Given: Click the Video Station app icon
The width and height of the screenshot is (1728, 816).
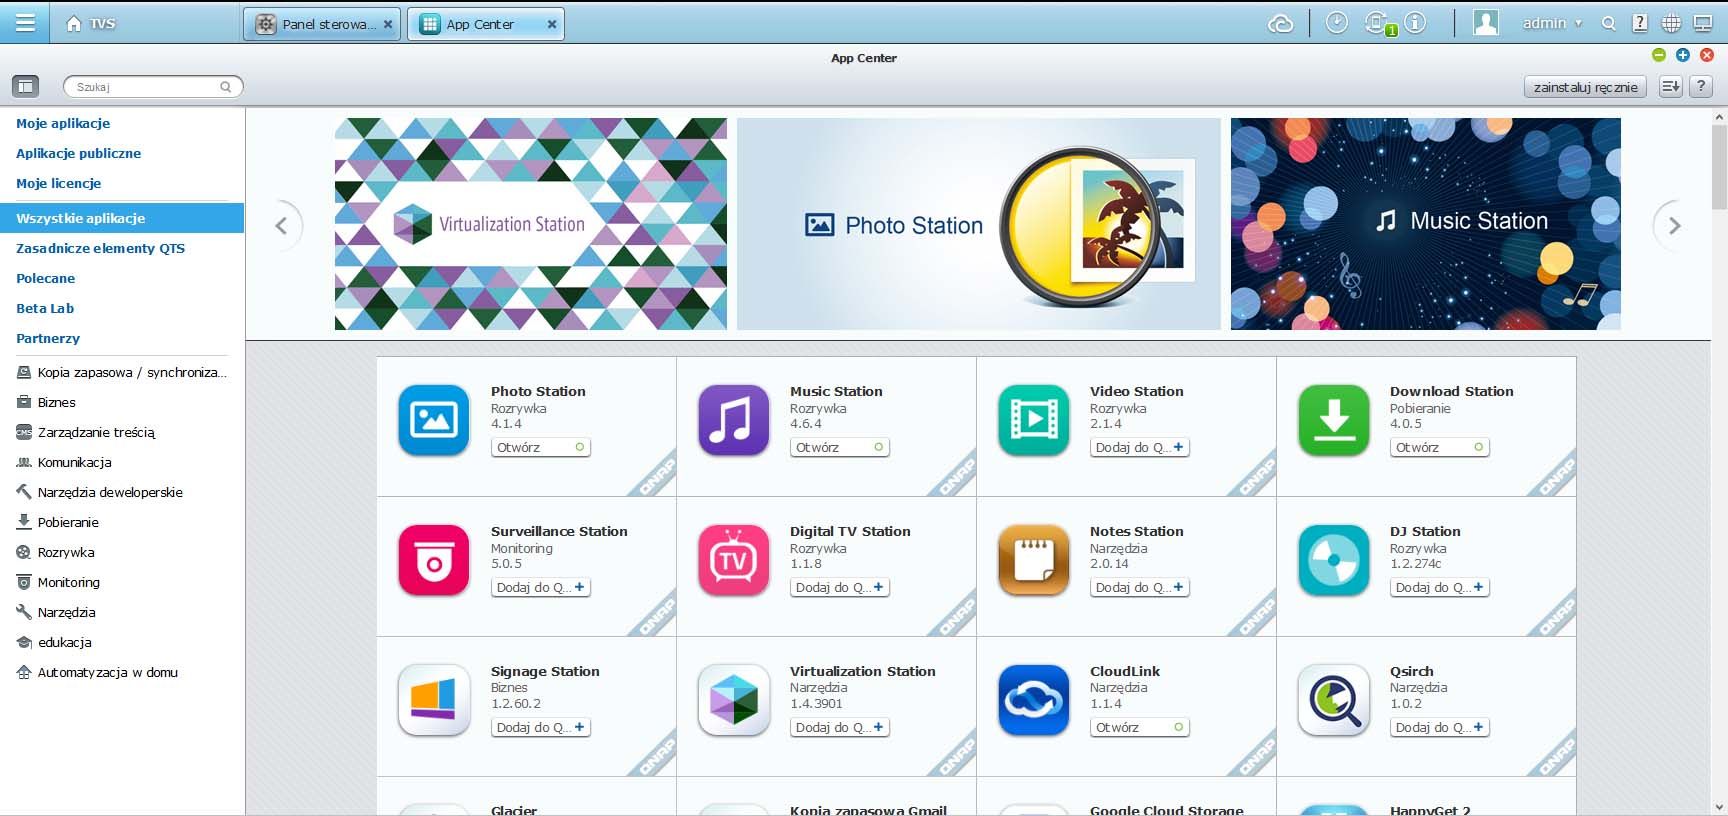Looking at the screenshot, I should tap(1034, 420).
